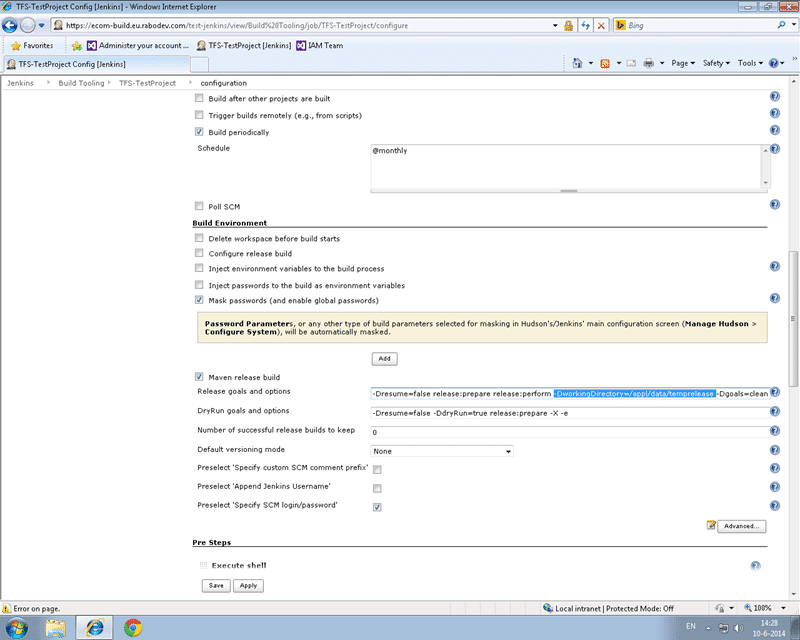
Task: Click browser Back arrow button
Action: 10,25
